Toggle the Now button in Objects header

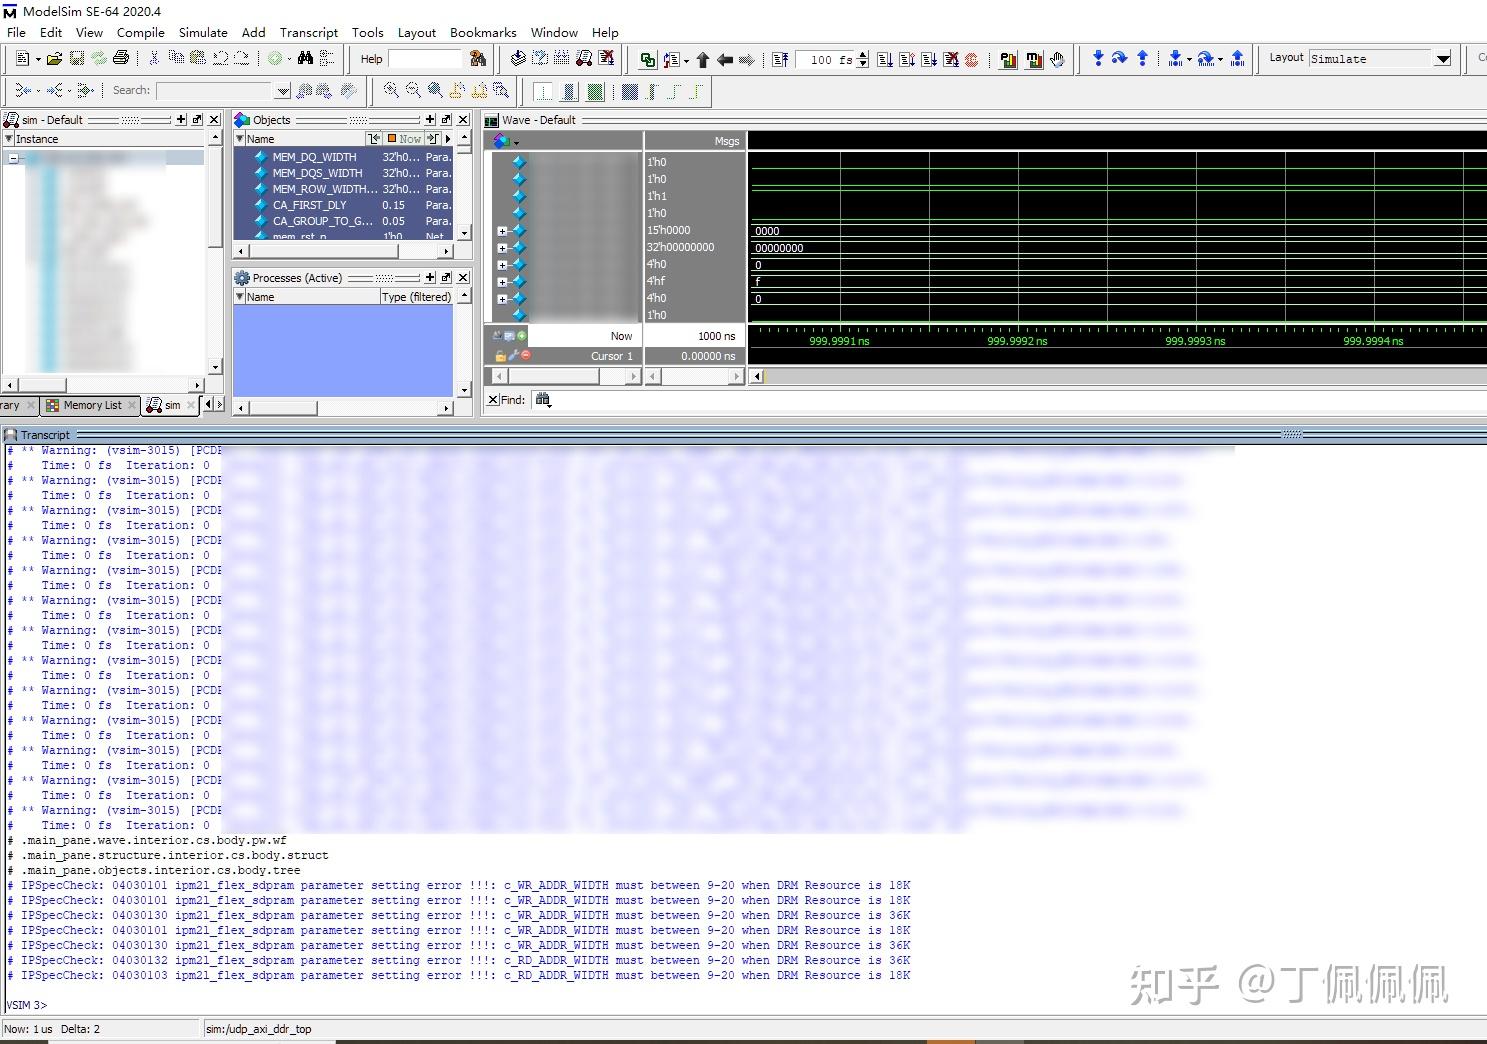(405, 139)
